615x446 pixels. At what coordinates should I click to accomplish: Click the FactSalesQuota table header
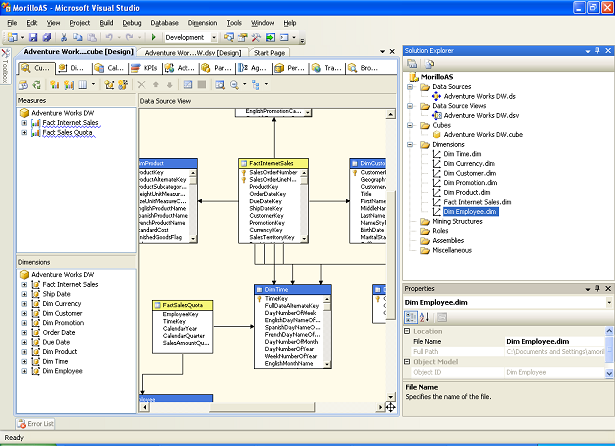(x=182, y=305)
